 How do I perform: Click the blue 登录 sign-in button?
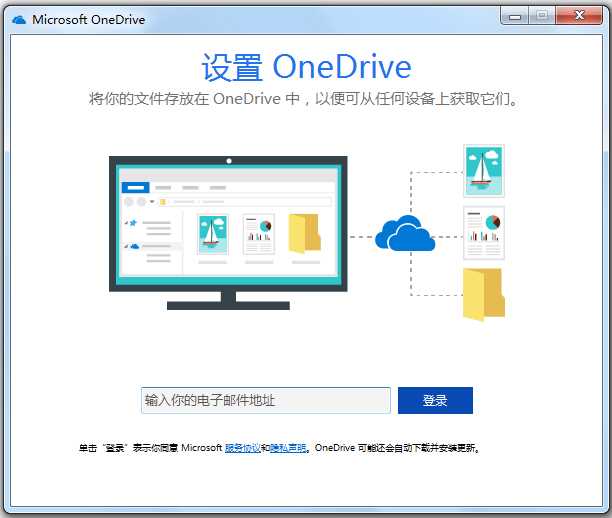pyautogui.click(x=435, y=400)
